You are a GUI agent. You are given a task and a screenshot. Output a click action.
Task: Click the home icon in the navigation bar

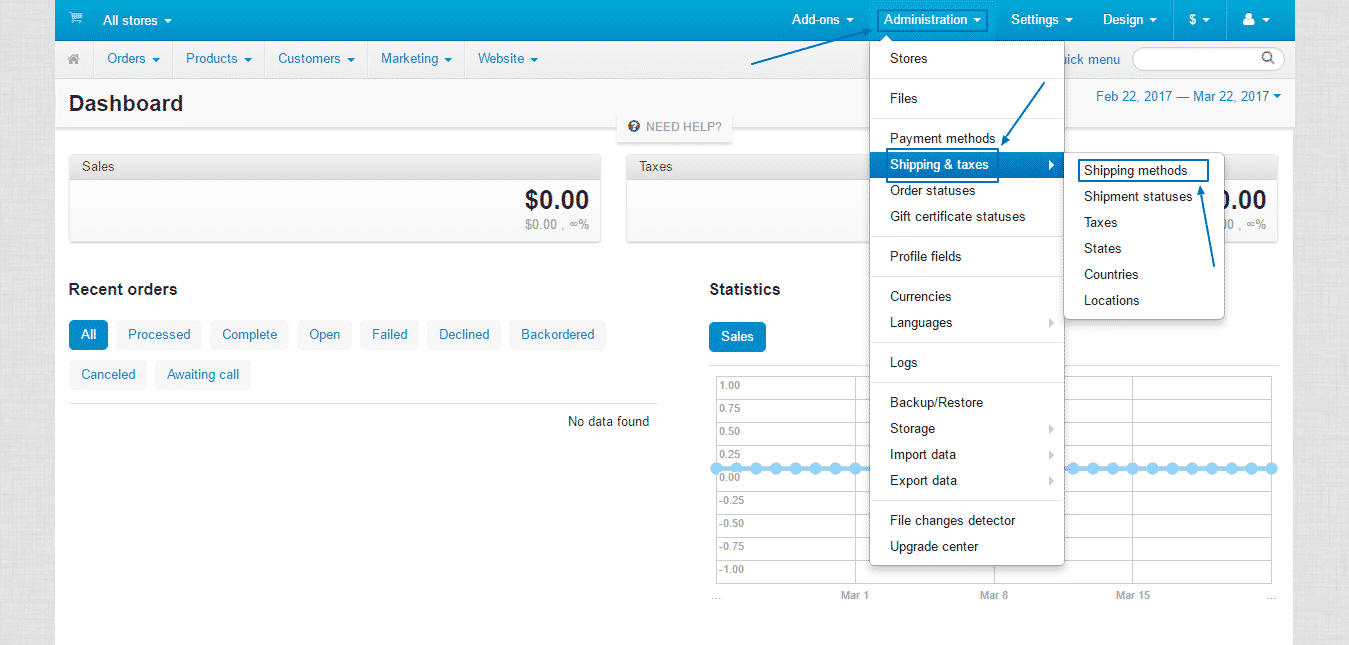click(73, 59)
